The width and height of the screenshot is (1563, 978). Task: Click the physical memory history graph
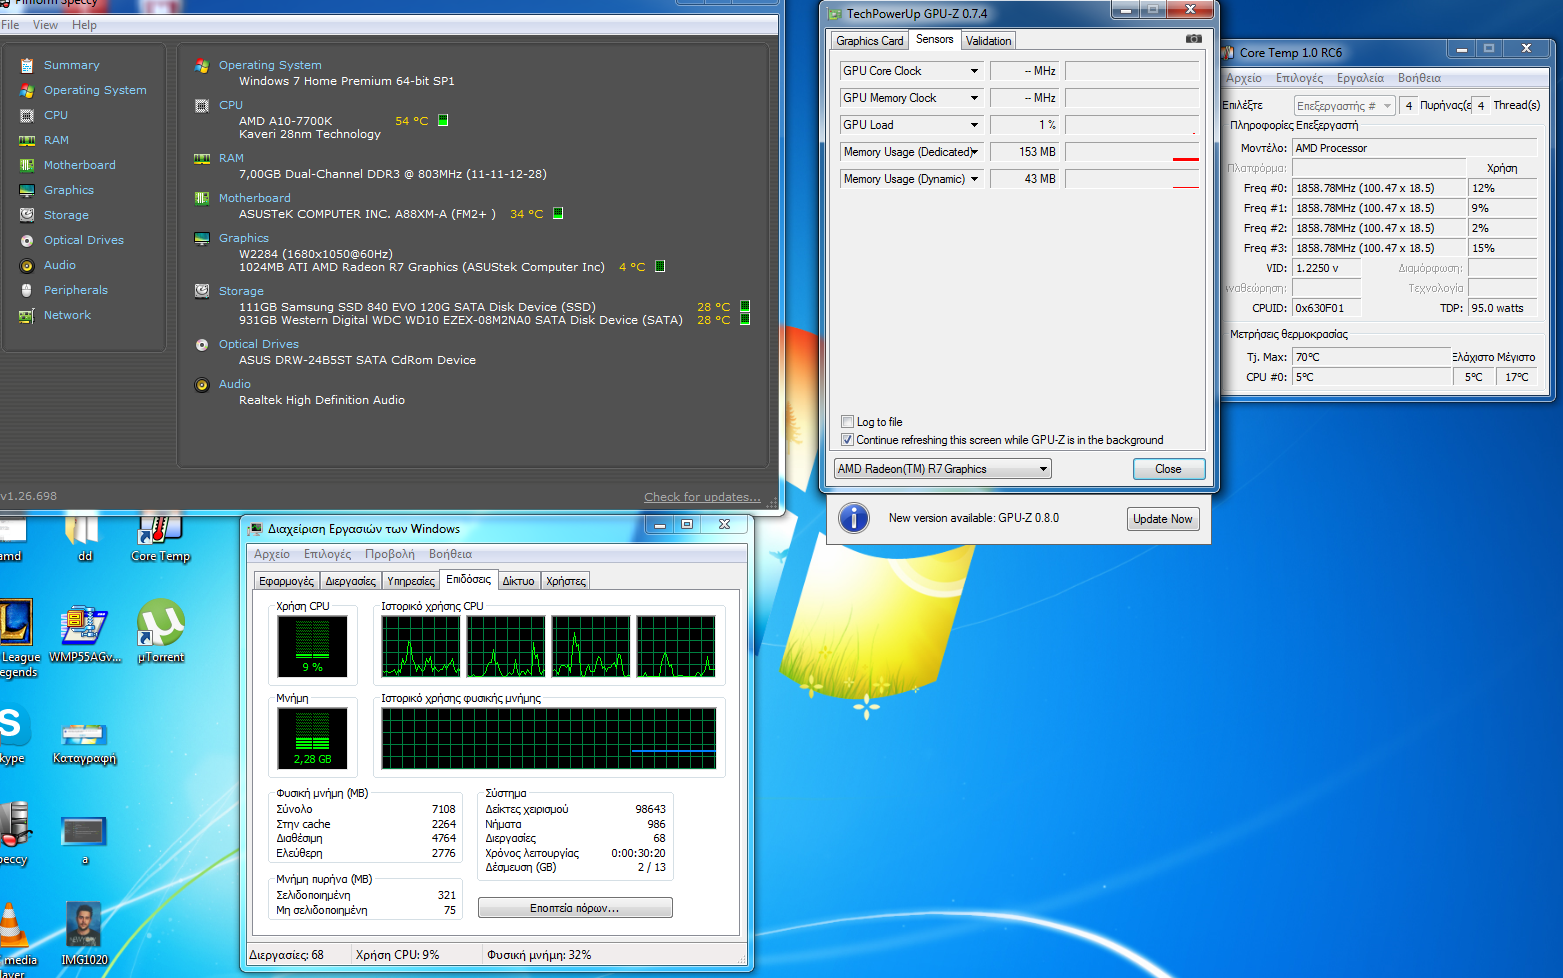548,738
